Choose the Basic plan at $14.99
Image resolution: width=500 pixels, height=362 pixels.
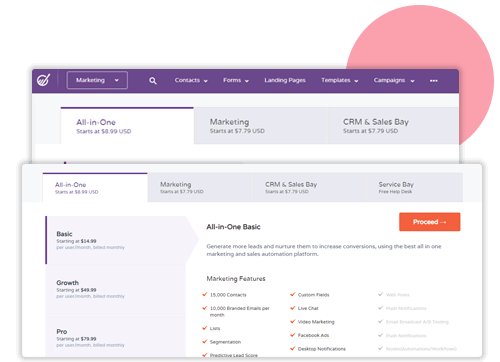[115, 240]
